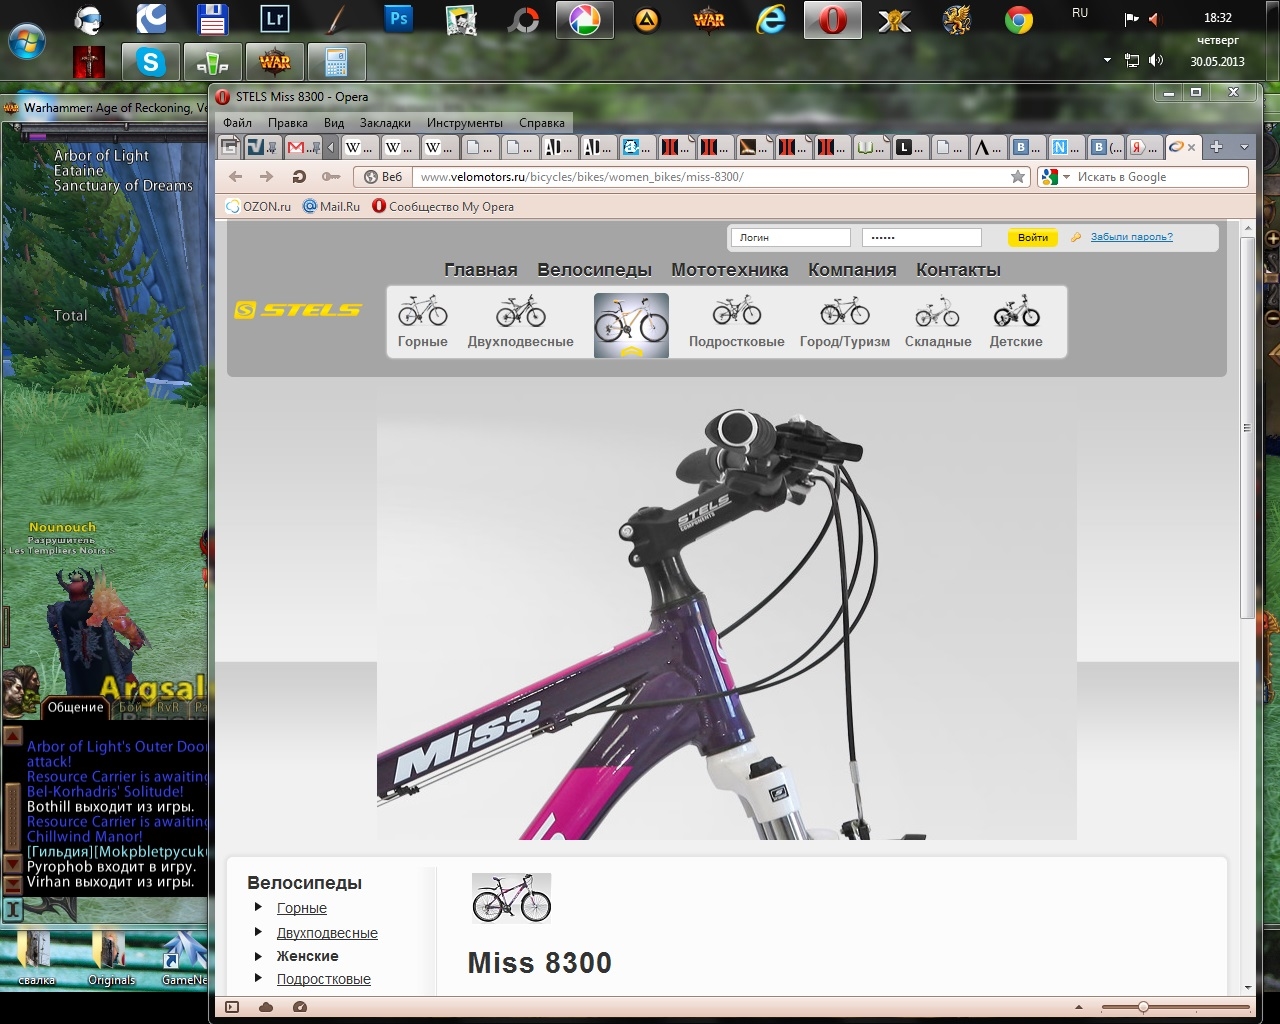Screen dimensions: 1280x1024
Task: Open the 'Инструменты' menu
Action: coord(465,123)
